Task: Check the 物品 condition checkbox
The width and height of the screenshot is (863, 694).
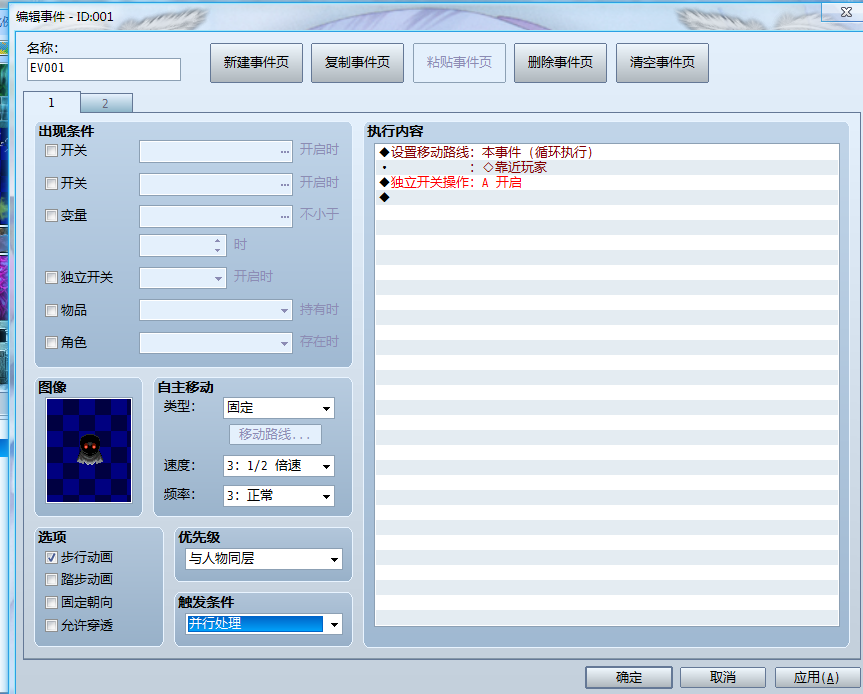Action: tap(51, 310)
